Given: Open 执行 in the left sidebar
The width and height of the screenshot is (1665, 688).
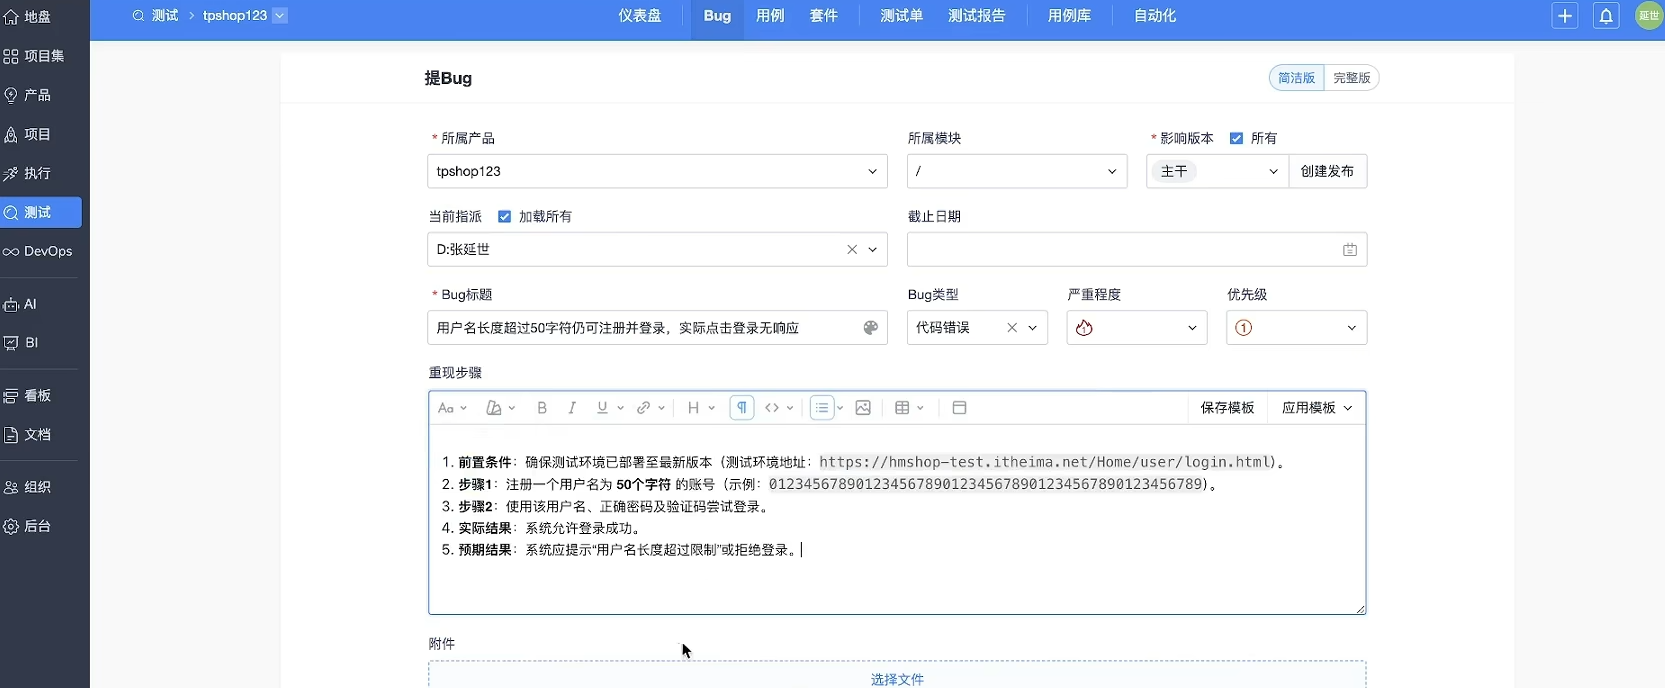Looking at the screenshot, I should tap(28, 173).
